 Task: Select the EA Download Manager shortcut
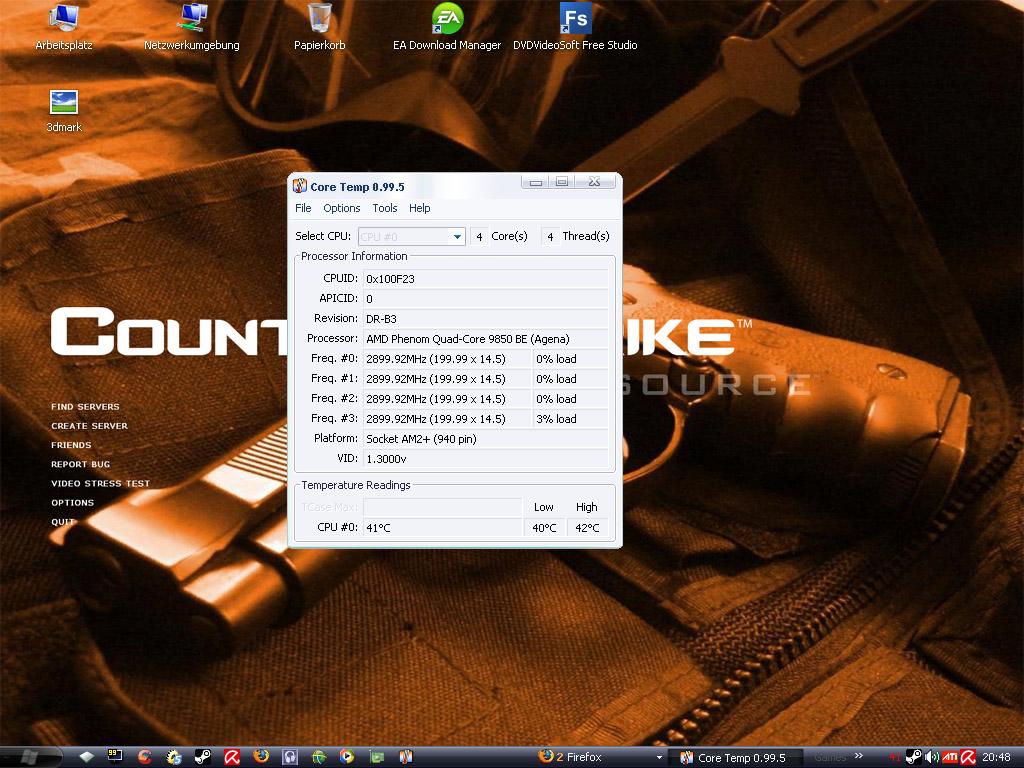(x=447, y=26)
